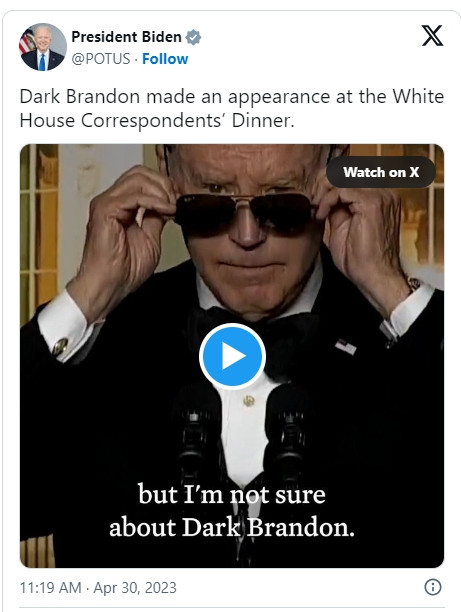The height and width of the screenshot is (612, 461).
Task: Click the blue verified badge beside President Biden
Action: click(x=193, y=37)
